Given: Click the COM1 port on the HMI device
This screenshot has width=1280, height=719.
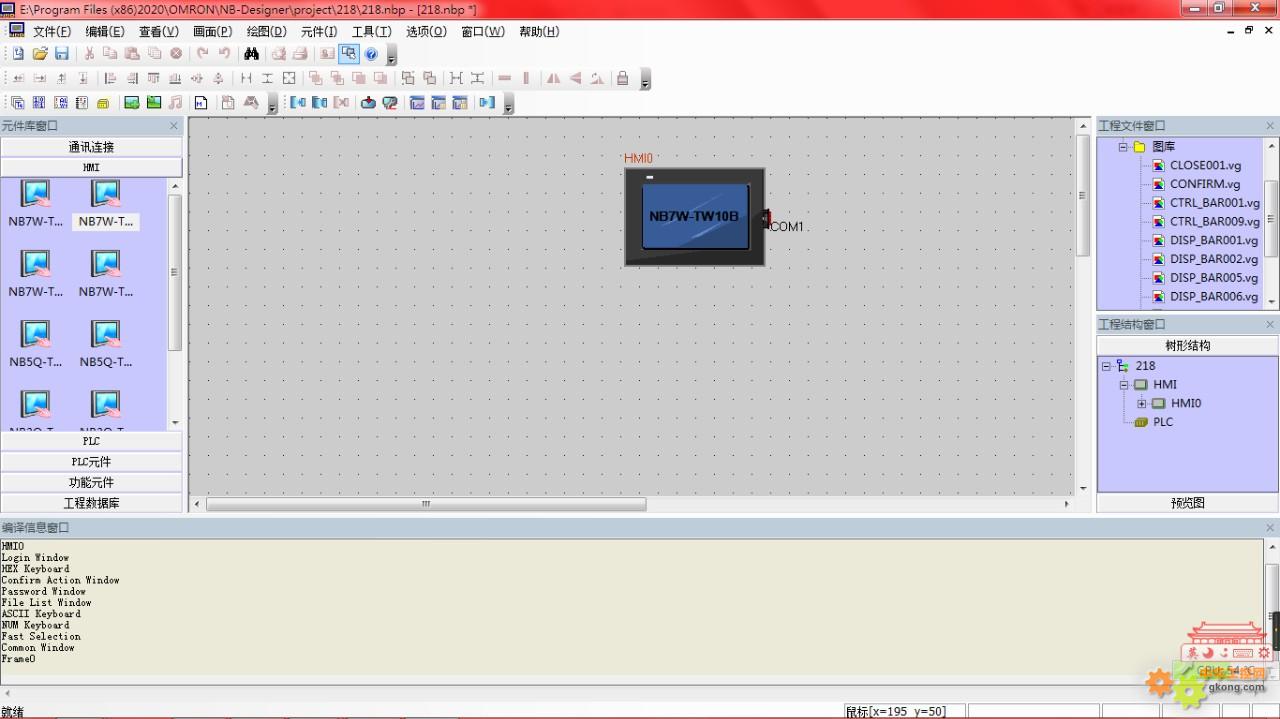Looking at the screenshot, I should point(768,219).
